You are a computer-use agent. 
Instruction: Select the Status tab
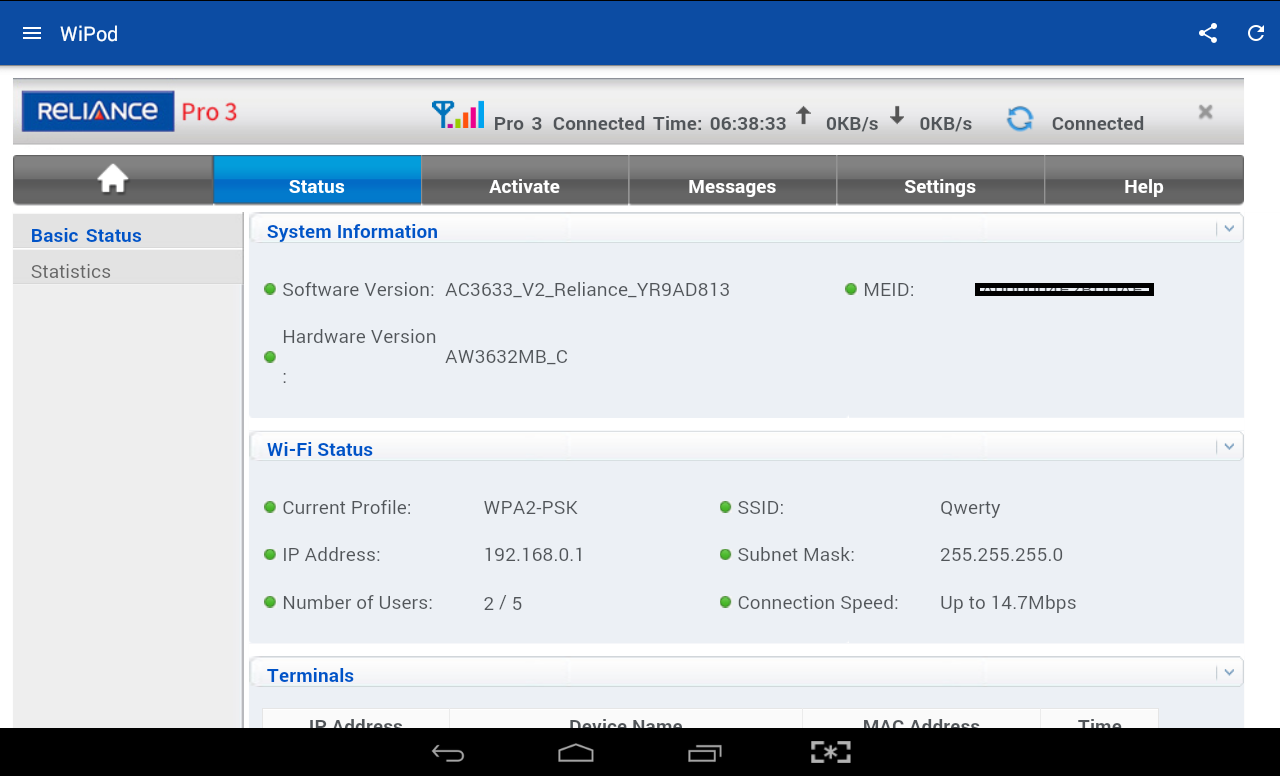[x=317, y=180]
